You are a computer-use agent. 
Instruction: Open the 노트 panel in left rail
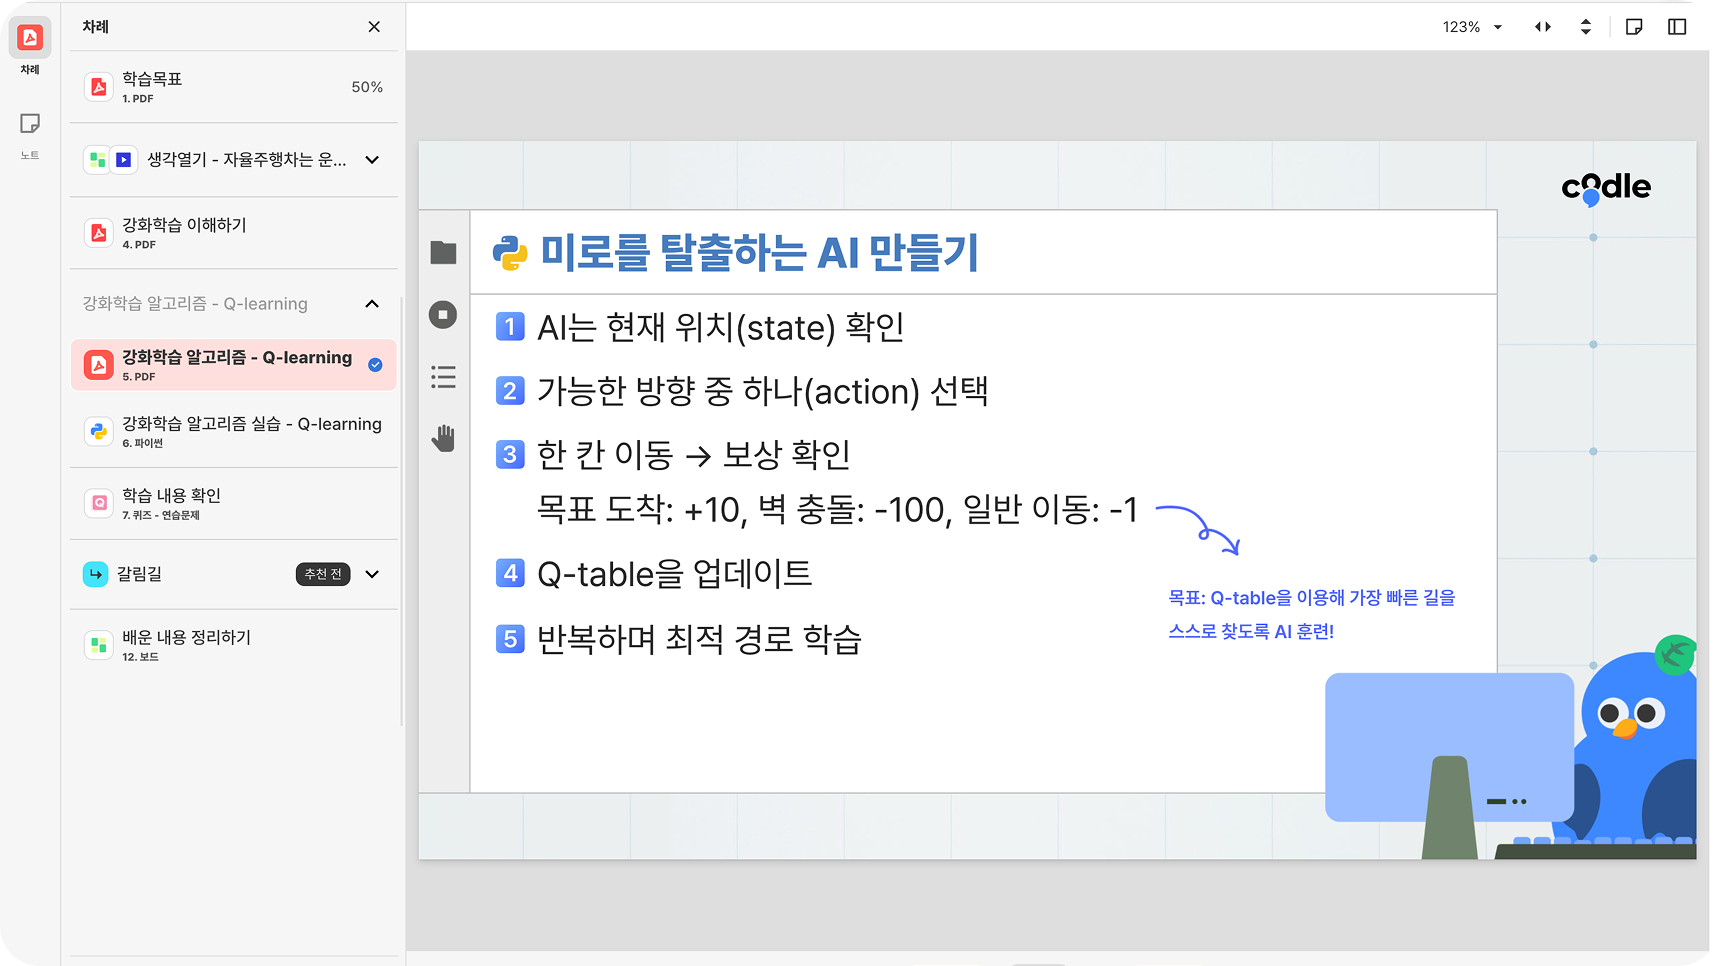pos(30,125)
